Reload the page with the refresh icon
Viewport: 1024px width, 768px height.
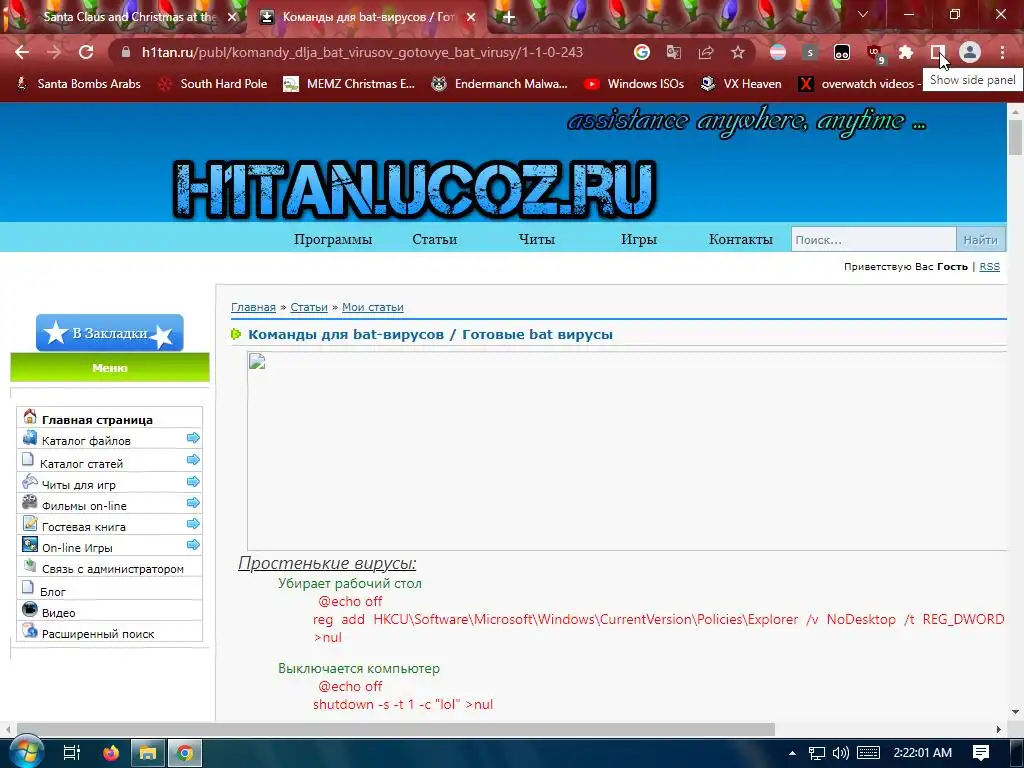(x=86, y=52)
